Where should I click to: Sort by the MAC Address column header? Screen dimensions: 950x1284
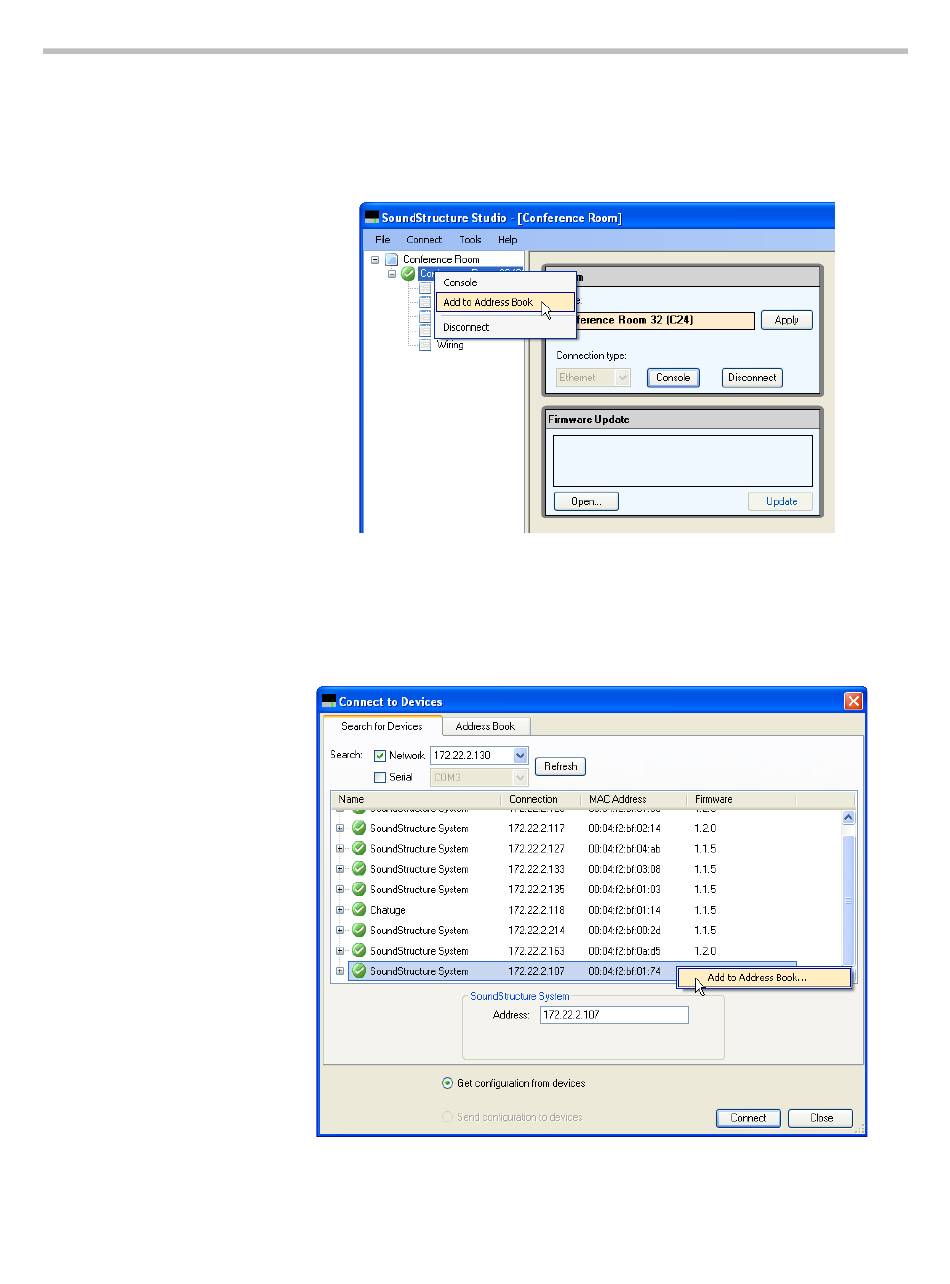[635, 800]
